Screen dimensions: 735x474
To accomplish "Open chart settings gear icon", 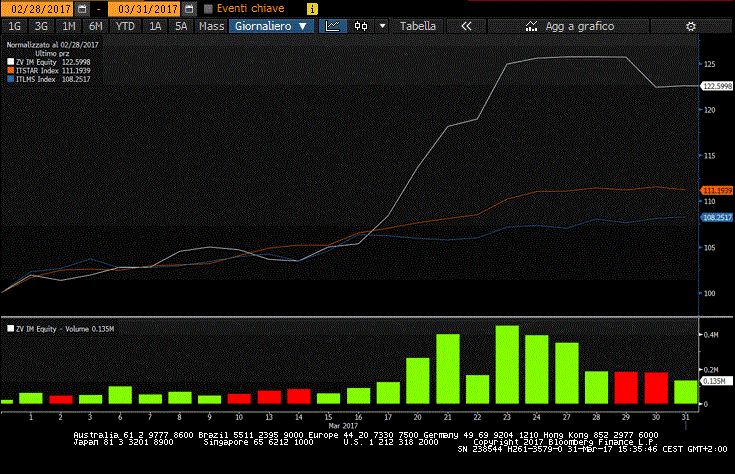I will coord(690,26).
